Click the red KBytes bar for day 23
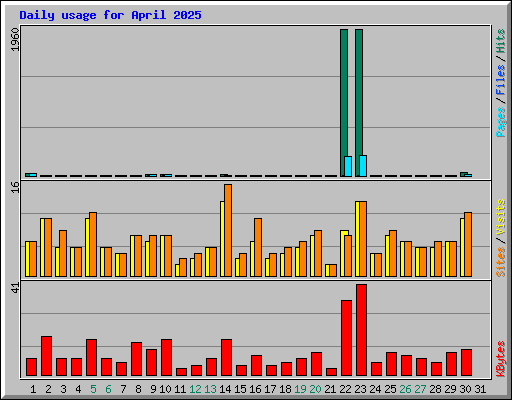Image resolution: width=512 pixels, height=400 pixels. click(x=361, y=330)
